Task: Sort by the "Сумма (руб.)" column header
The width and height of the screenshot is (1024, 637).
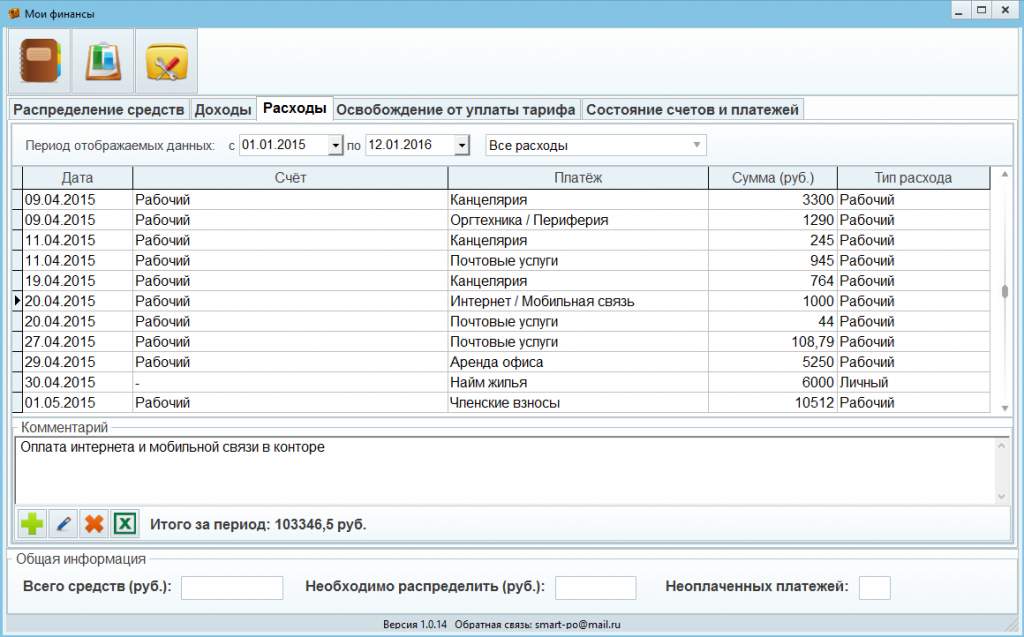Action: (772, 178)
